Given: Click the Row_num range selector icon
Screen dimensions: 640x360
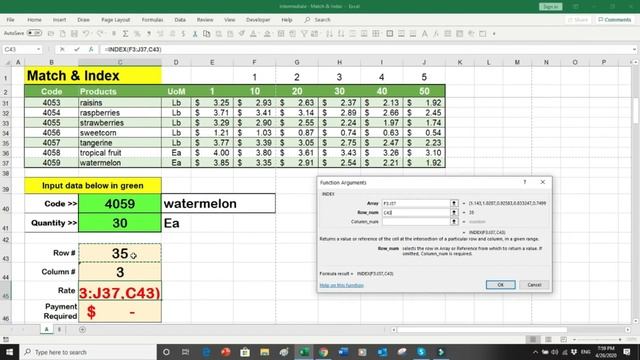Looking at the screenshot, I should click(454, 212).
